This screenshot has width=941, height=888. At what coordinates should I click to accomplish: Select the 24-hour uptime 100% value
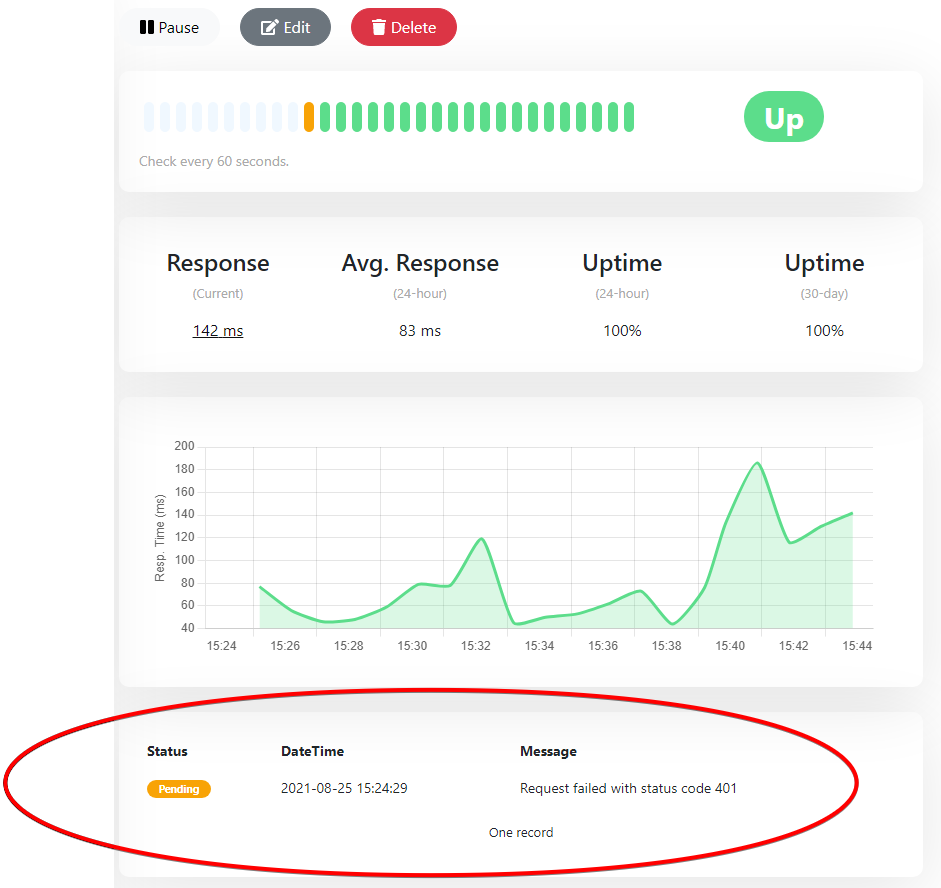pyautogui.click(x=622, y=331)
